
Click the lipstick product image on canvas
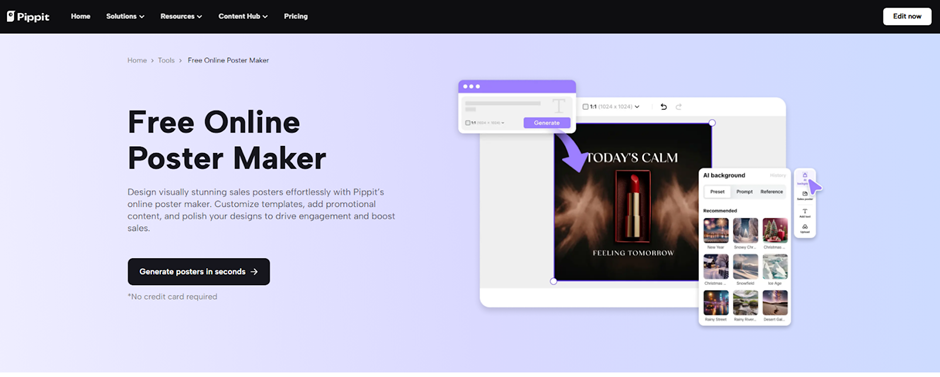[x=633, y=206]
